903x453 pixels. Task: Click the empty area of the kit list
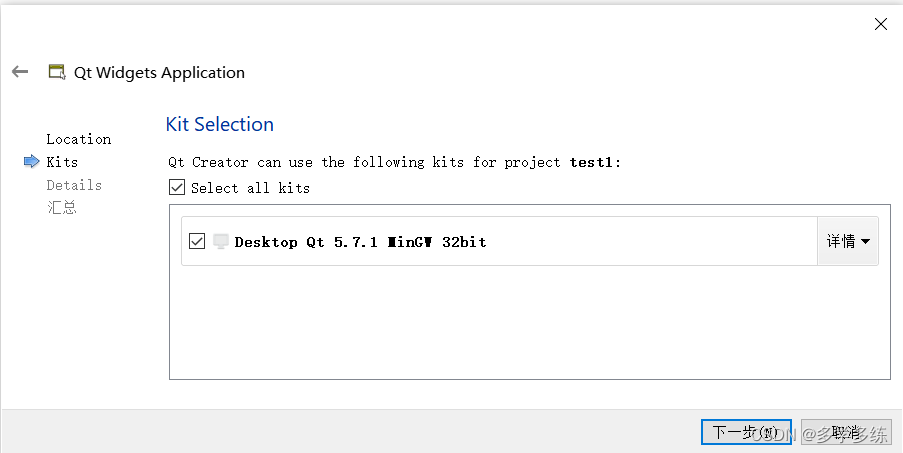point(530,322)
